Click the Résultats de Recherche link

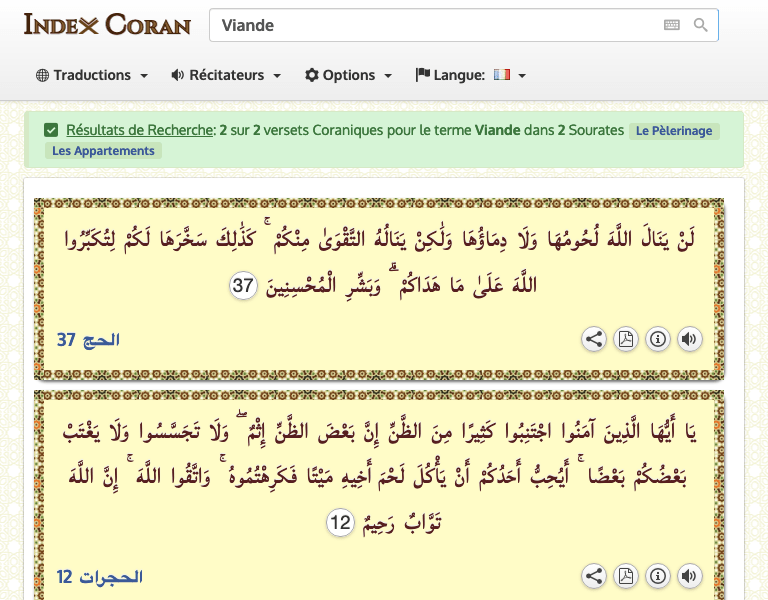point(139,130)
